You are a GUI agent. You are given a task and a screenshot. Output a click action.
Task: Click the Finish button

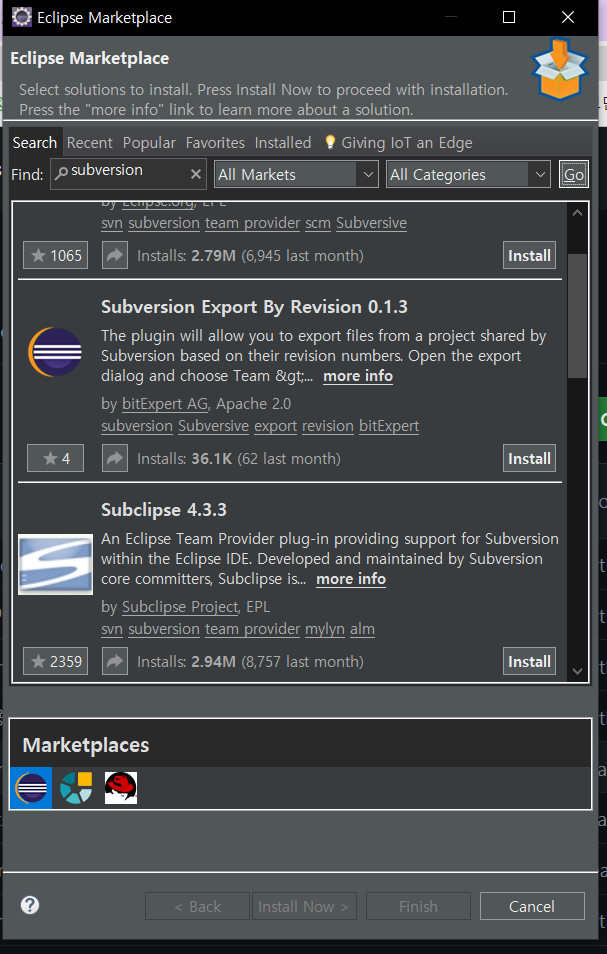(x=418, y=906)
